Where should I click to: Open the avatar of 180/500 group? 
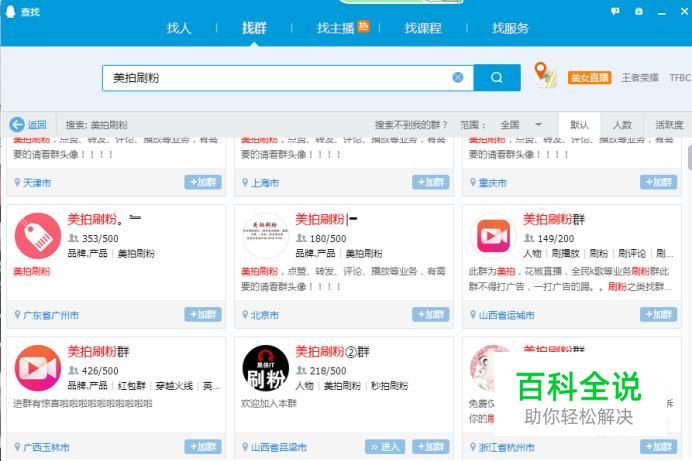pos(266,236)
